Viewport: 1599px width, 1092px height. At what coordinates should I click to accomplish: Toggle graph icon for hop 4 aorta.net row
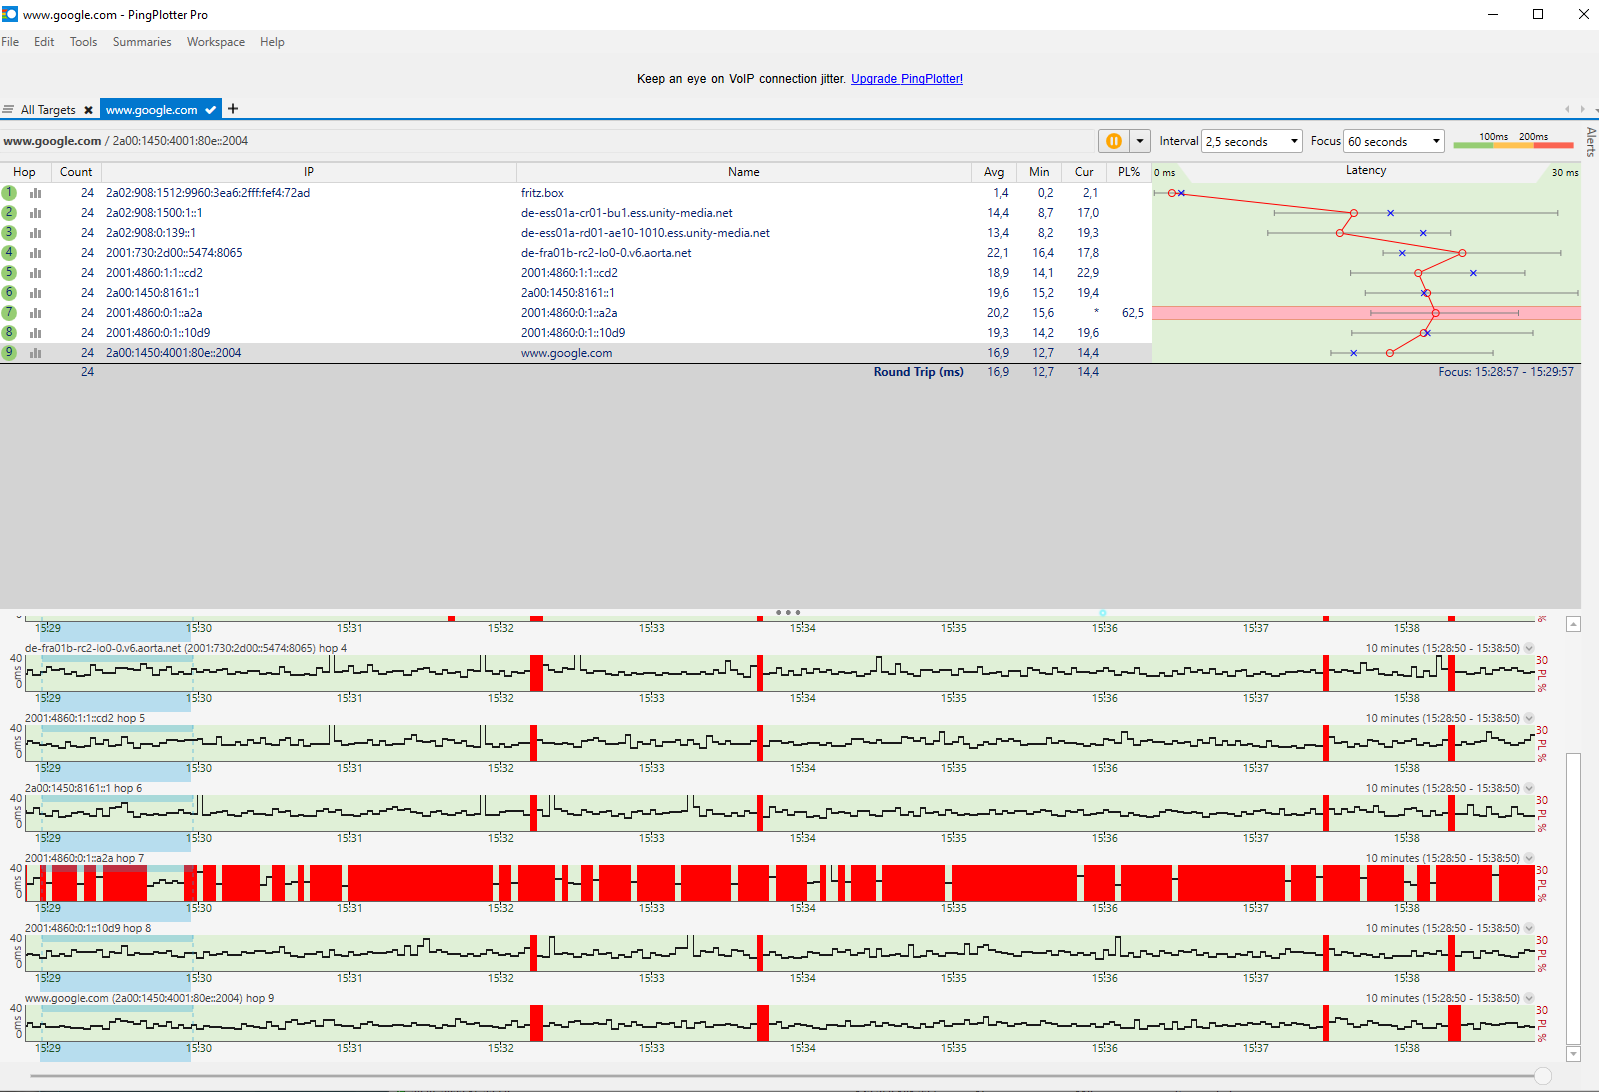36,253
